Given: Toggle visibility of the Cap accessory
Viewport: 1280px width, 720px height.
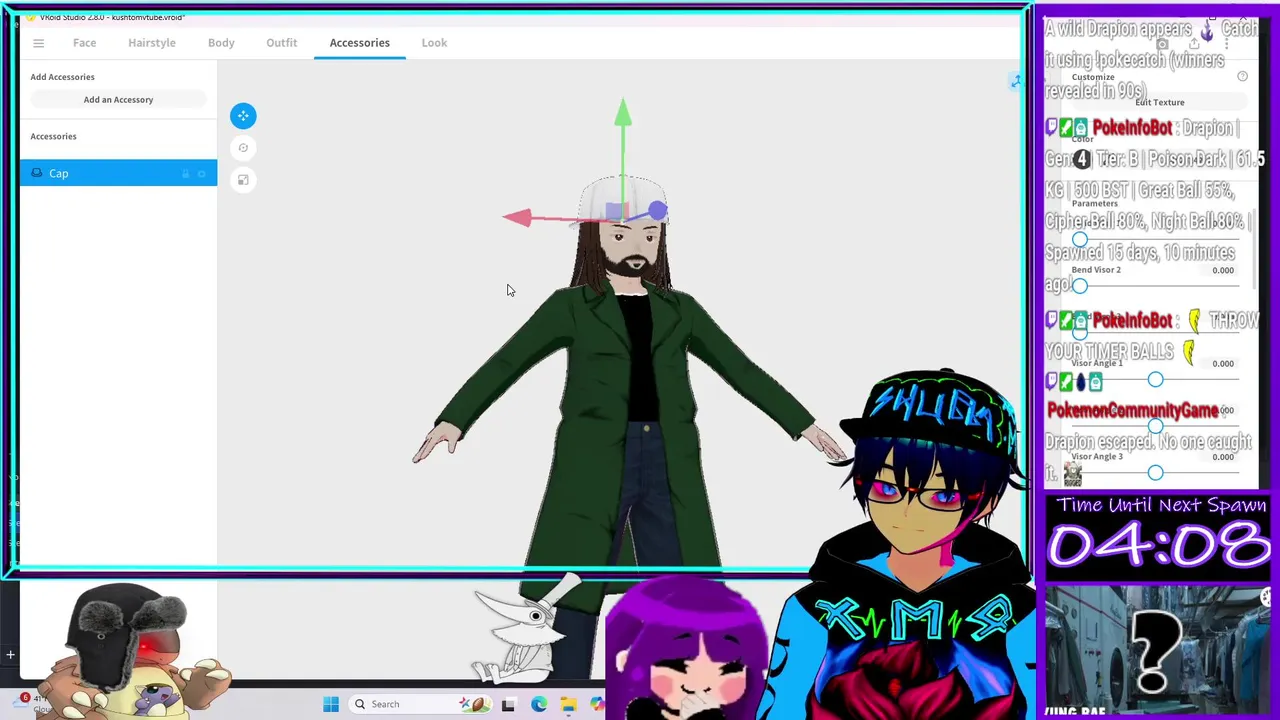Looking at the screenshot, I should pyautogui.click(x=202, y=174).
